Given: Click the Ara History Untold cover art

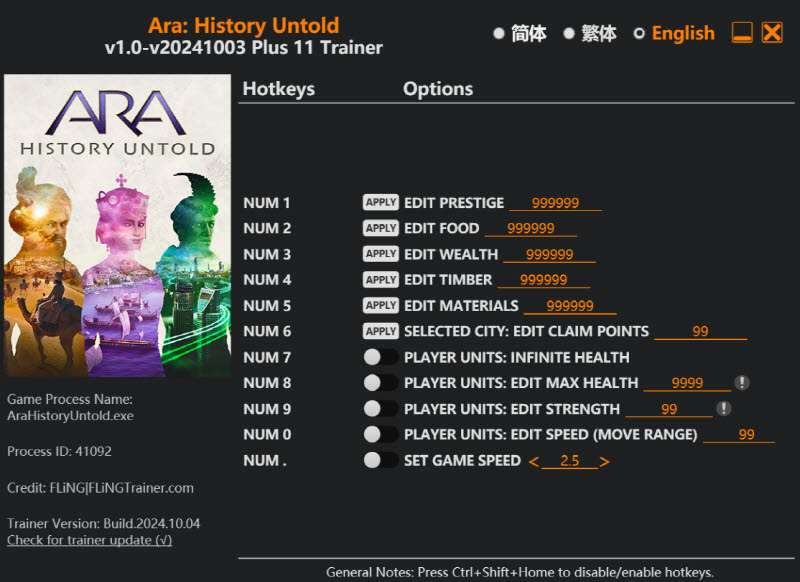Looking at the screenshot, I should click(117, 226).
